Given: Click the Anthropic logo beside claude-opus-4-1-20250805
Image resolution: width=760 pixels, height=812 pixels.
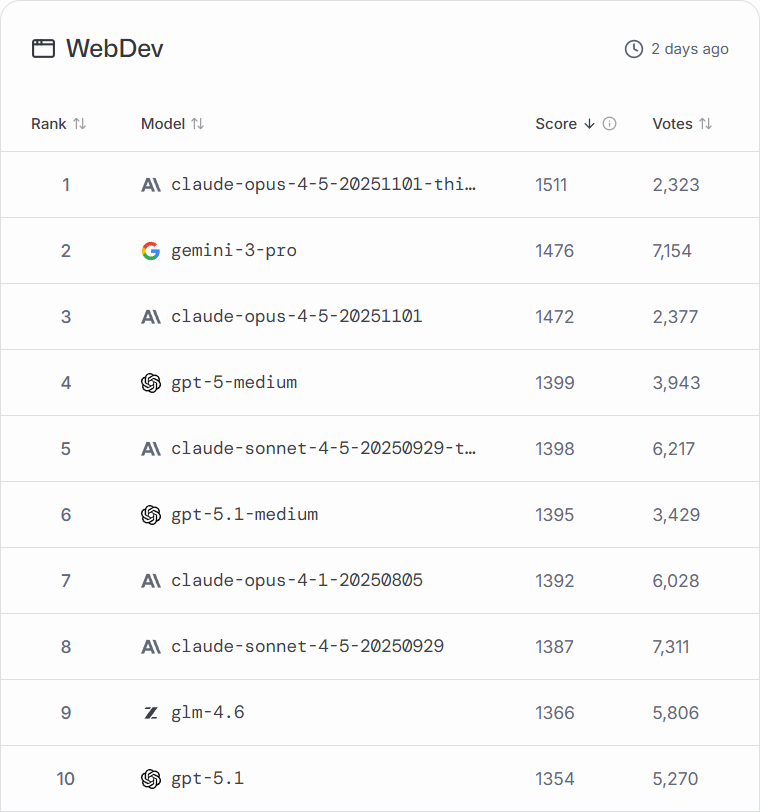Looking at the screenshot, I should [151, 581].
